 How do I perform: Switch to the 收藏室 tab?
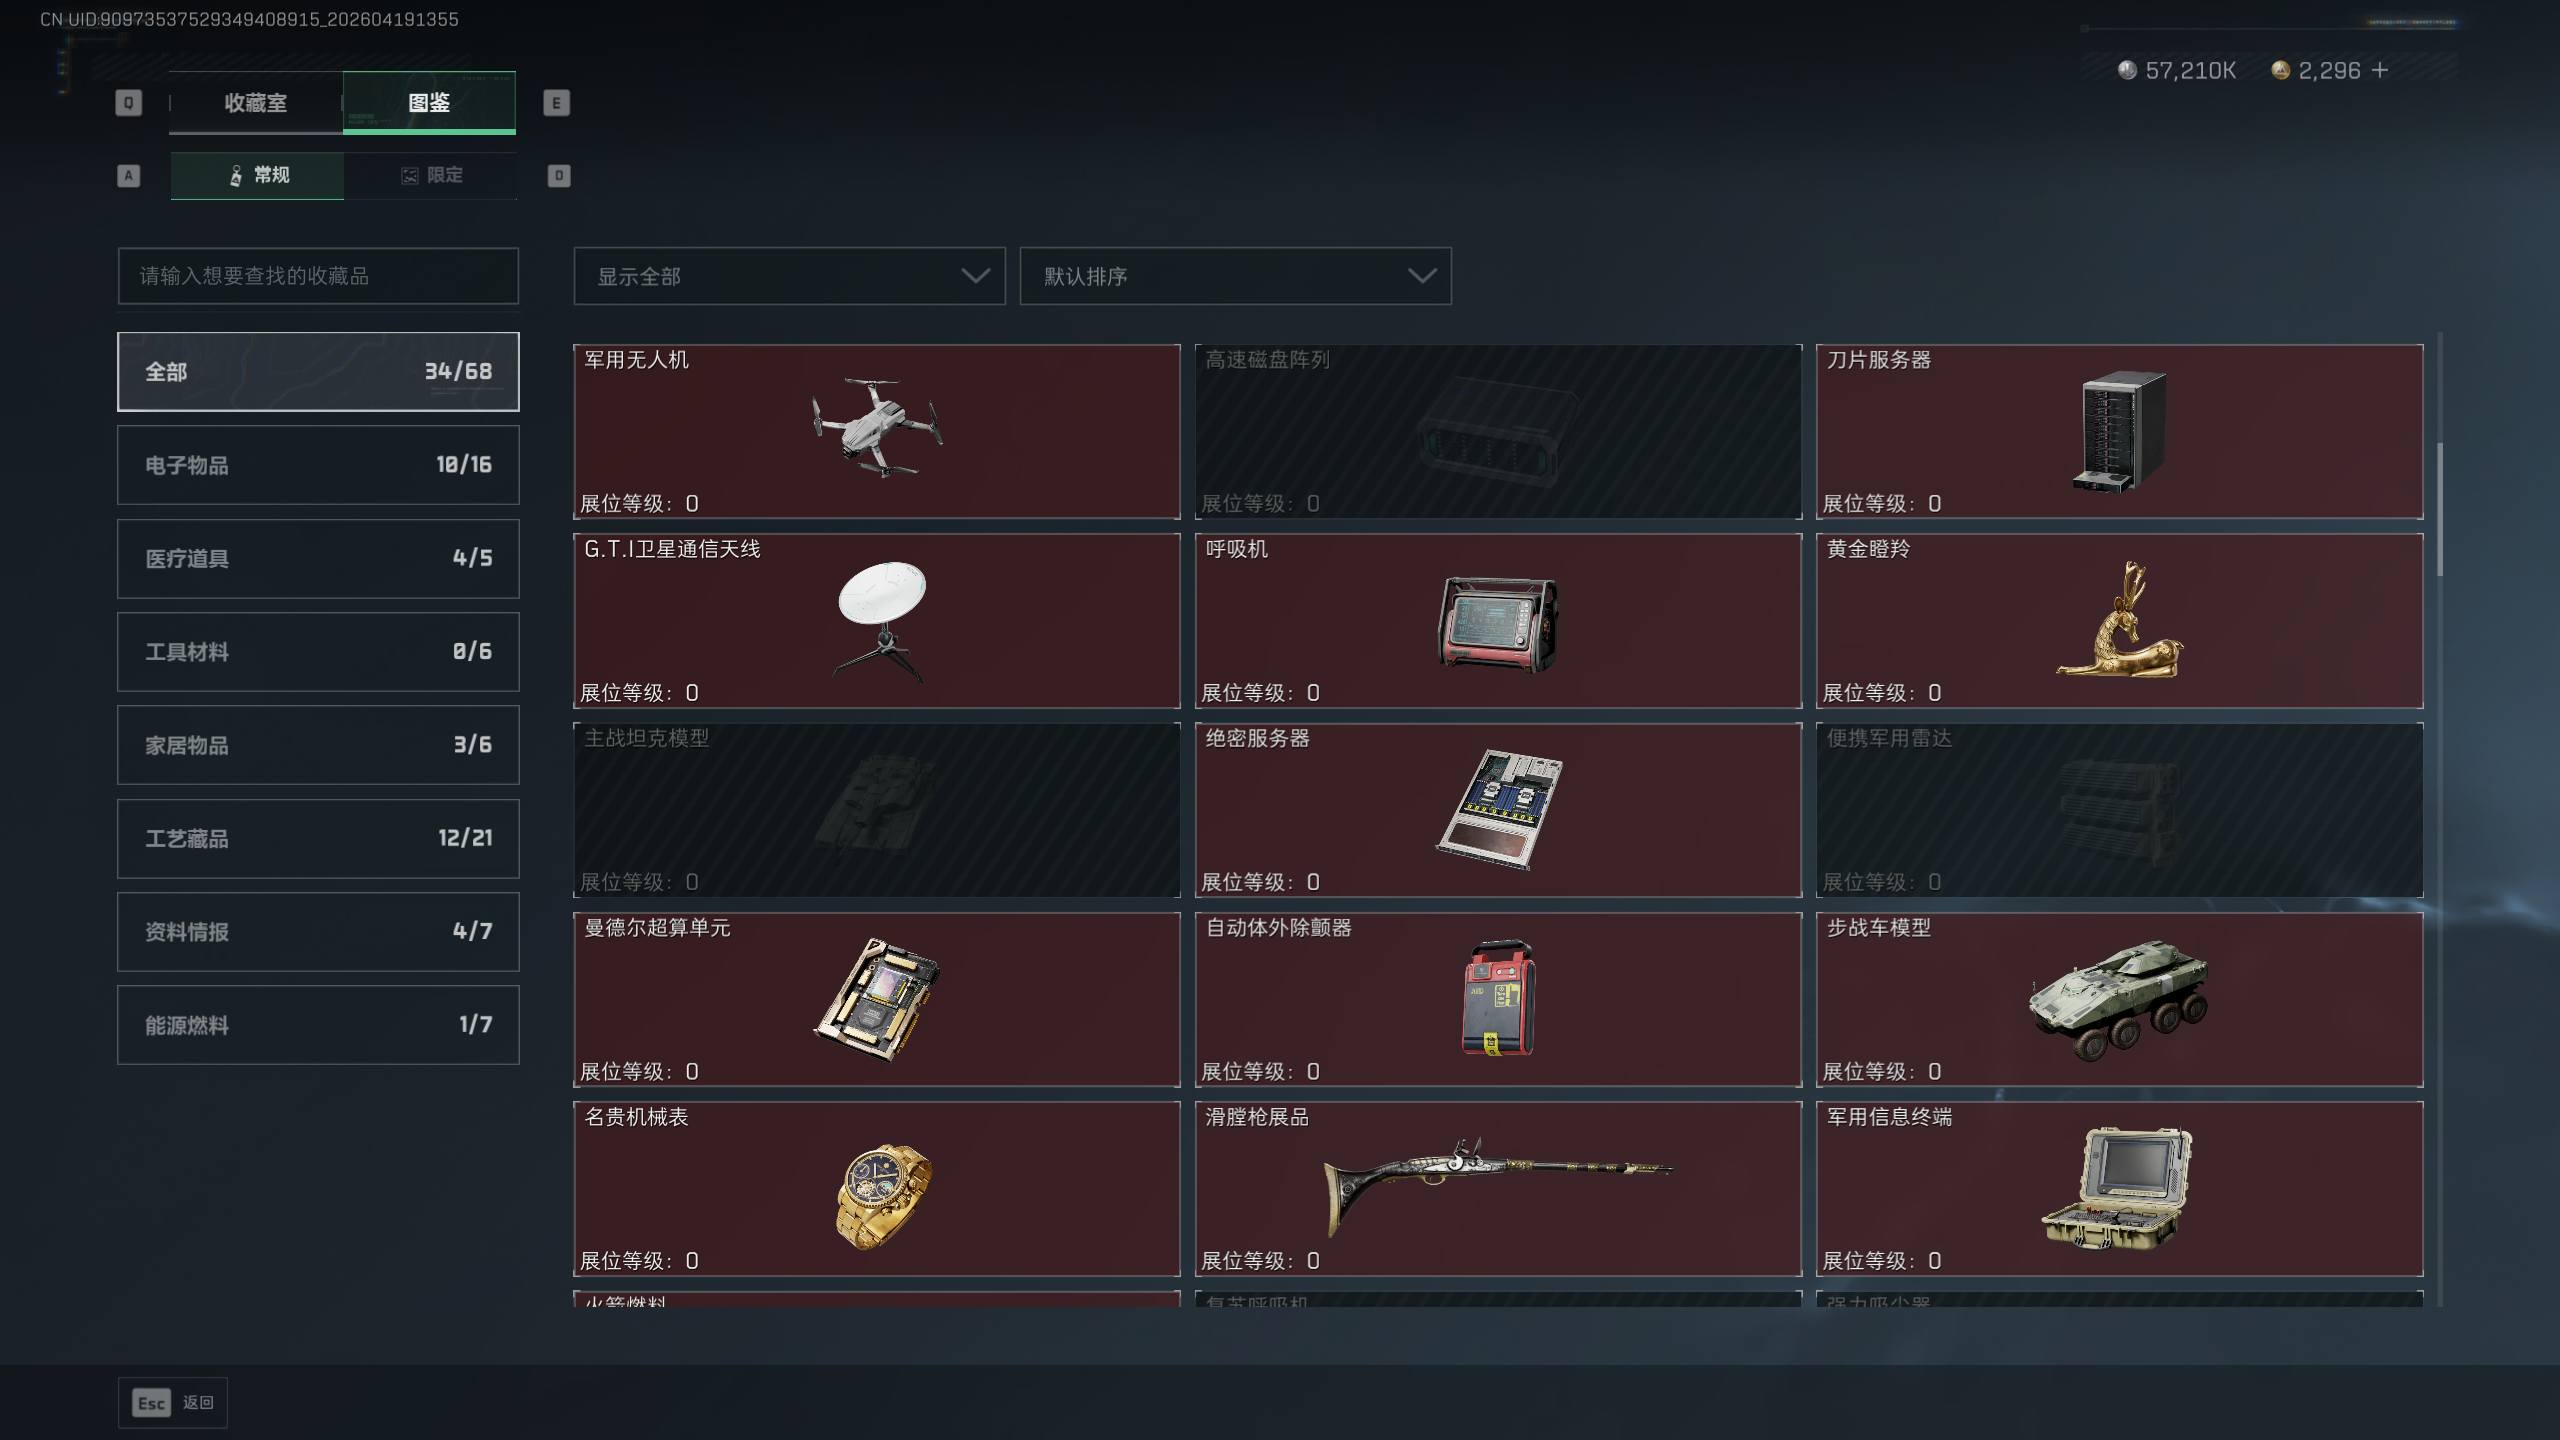[x=256, y=102]
